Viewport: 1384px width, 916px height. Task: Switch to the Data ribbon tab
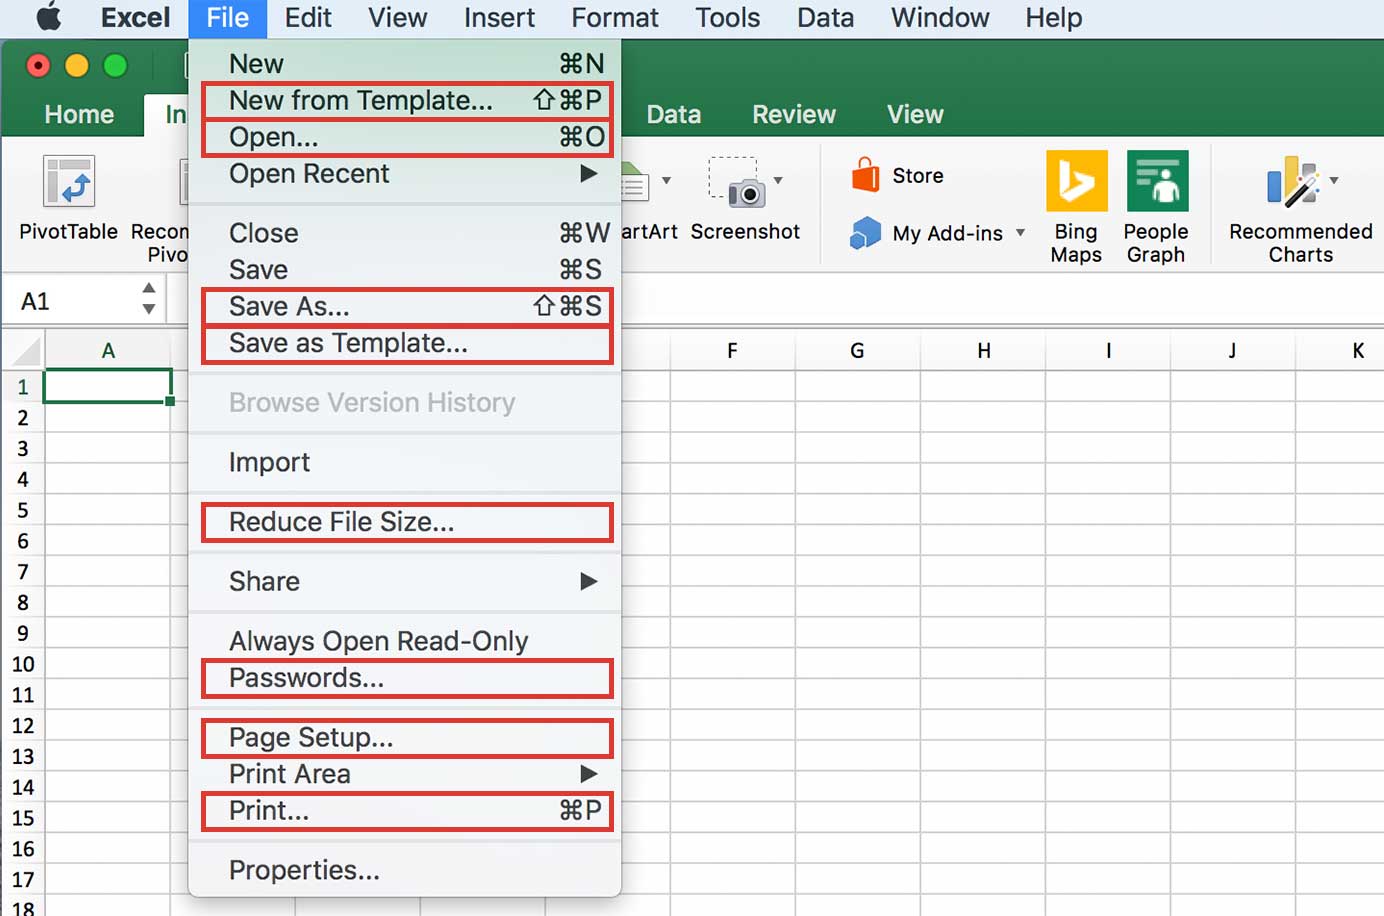[x=674, y=114]
